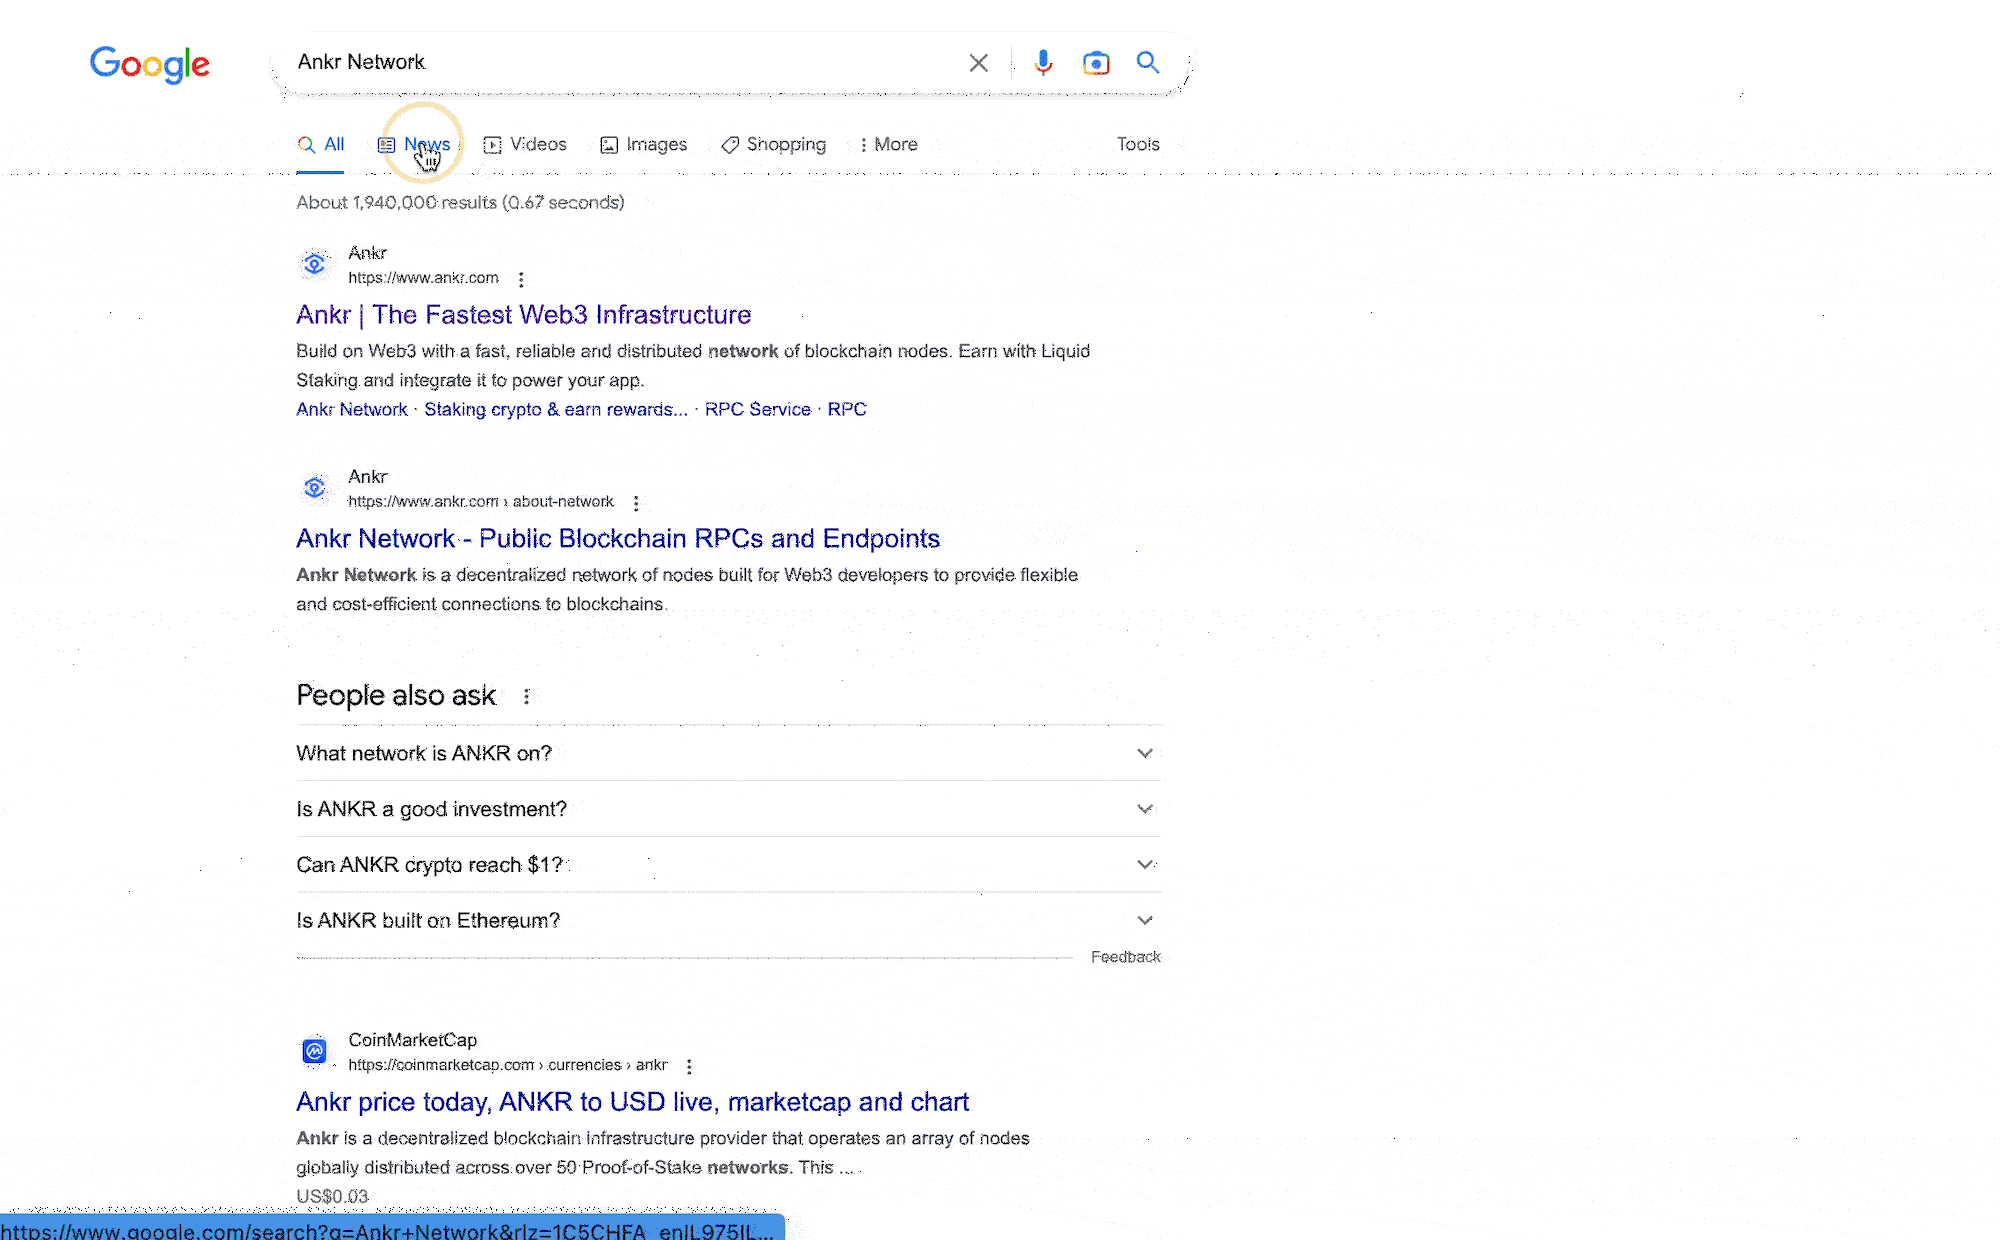
Task: Open Google Lens camera search
Action: point(1096,62)
